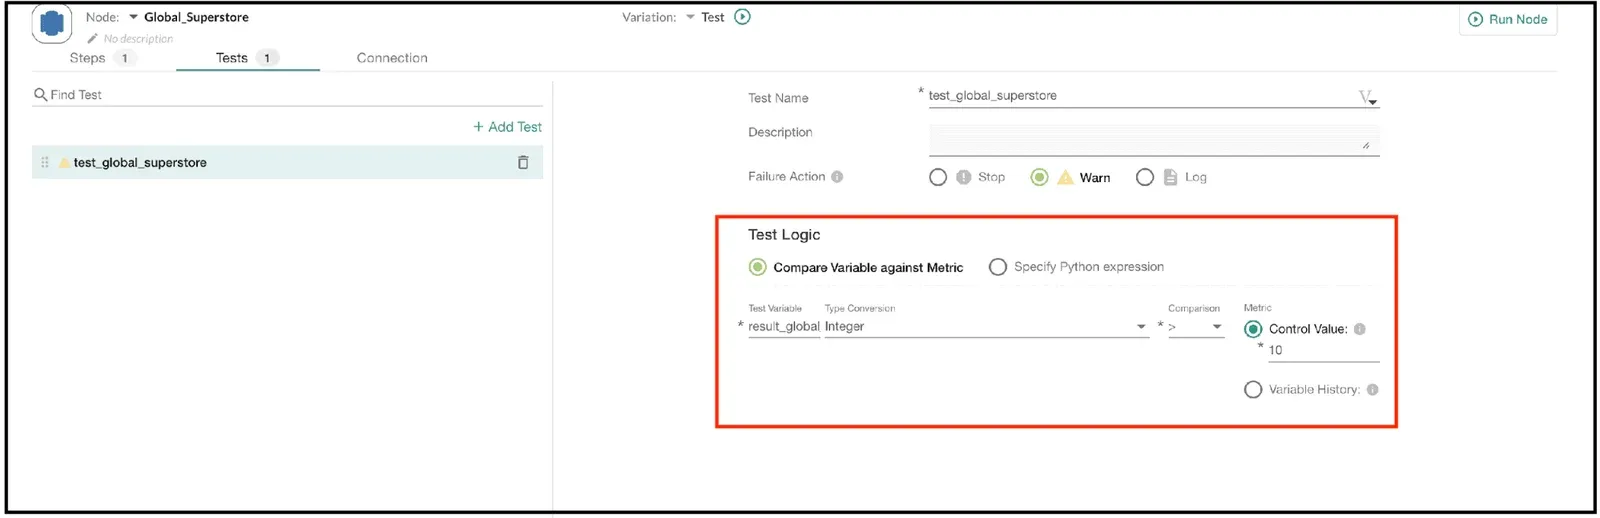Viewport: 1600px width, 518px height.
Task: Click the Run Node button
Action: coord(1507,19)
